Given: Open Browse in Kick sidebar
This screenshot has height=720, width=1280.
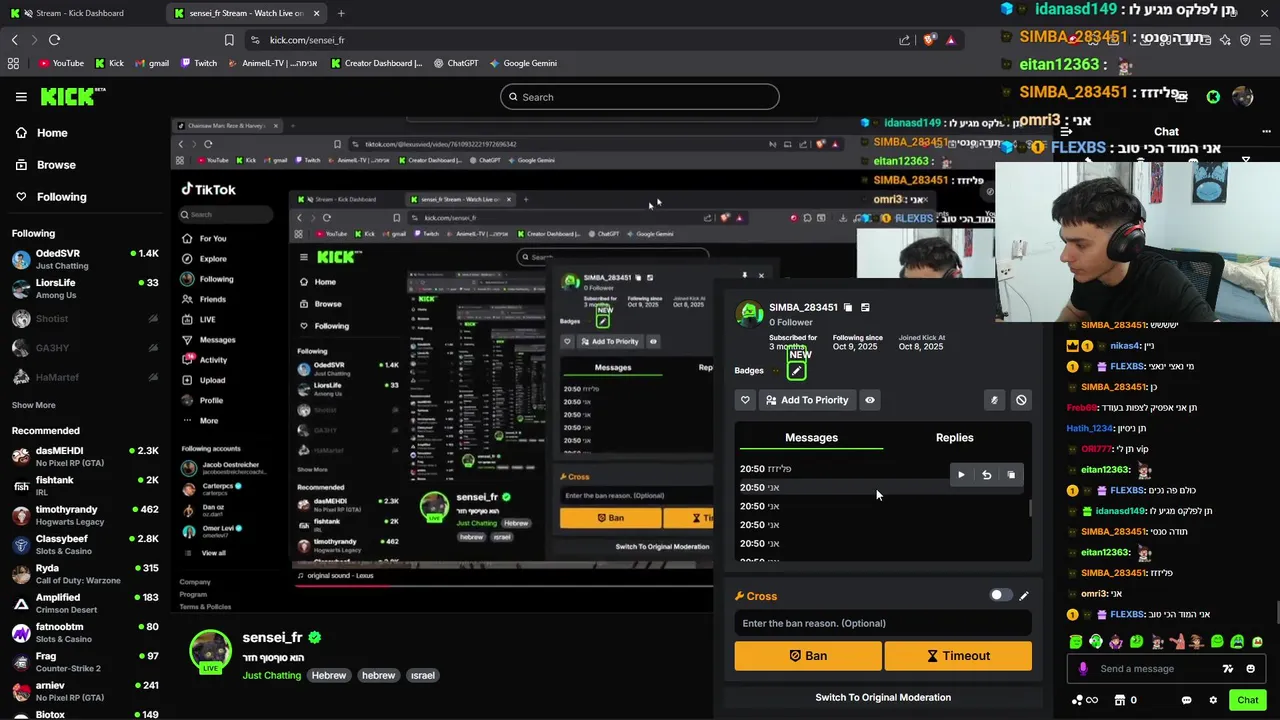Looking at the screenshot, I should 56,165.
